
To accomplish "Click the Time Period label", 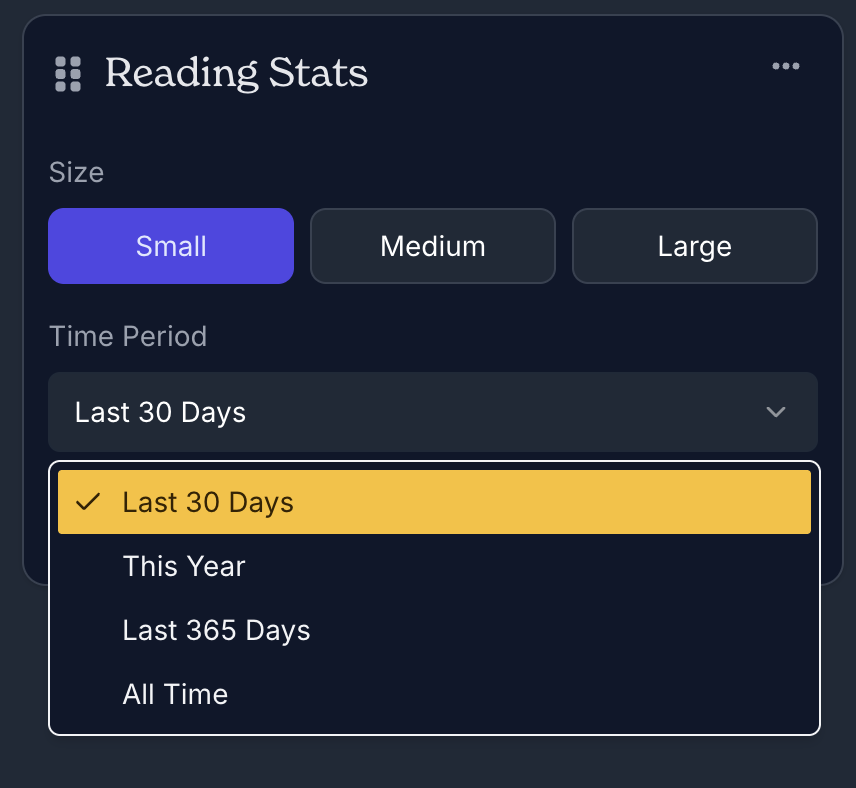I will tap(128, 336).
